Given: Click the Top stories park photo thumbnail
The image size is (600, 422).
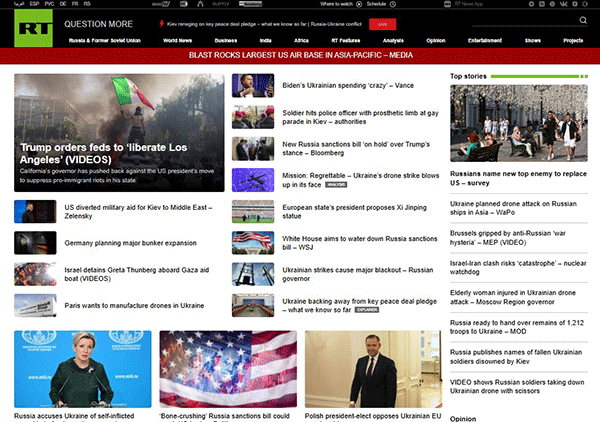Looking at the screenshot, I should 519,123.
